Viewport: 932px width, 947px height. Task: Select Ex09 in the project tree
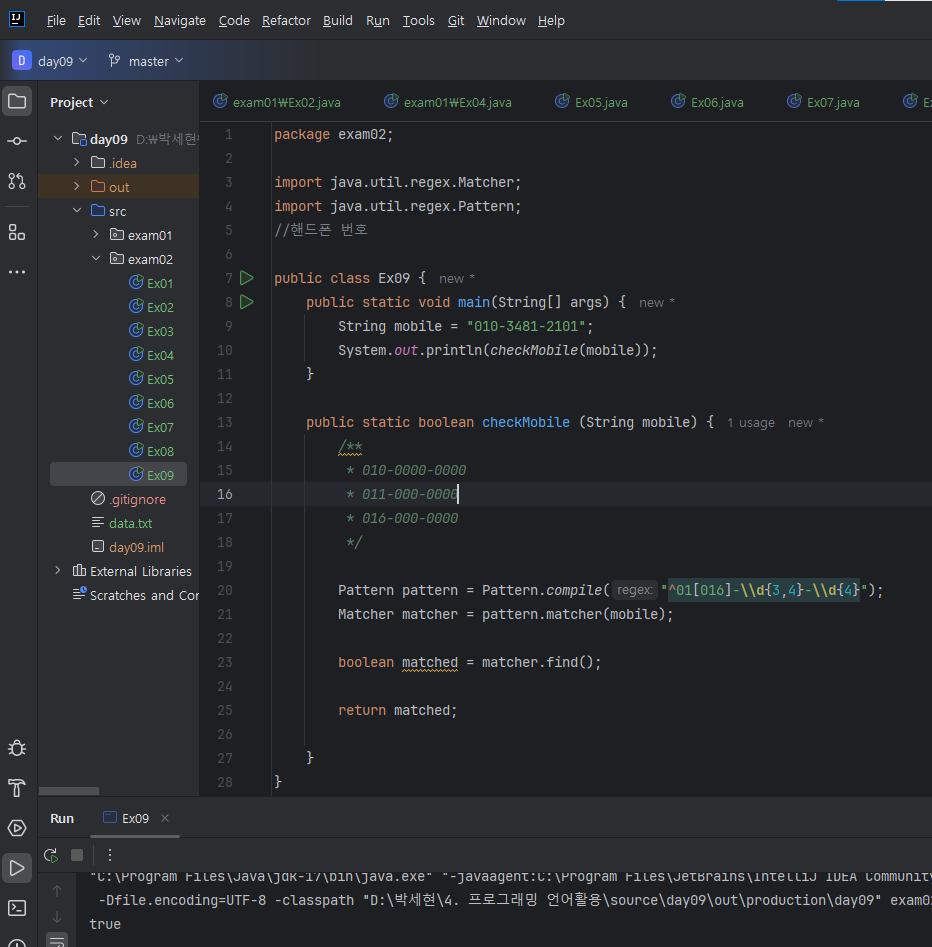coord(118,475)
